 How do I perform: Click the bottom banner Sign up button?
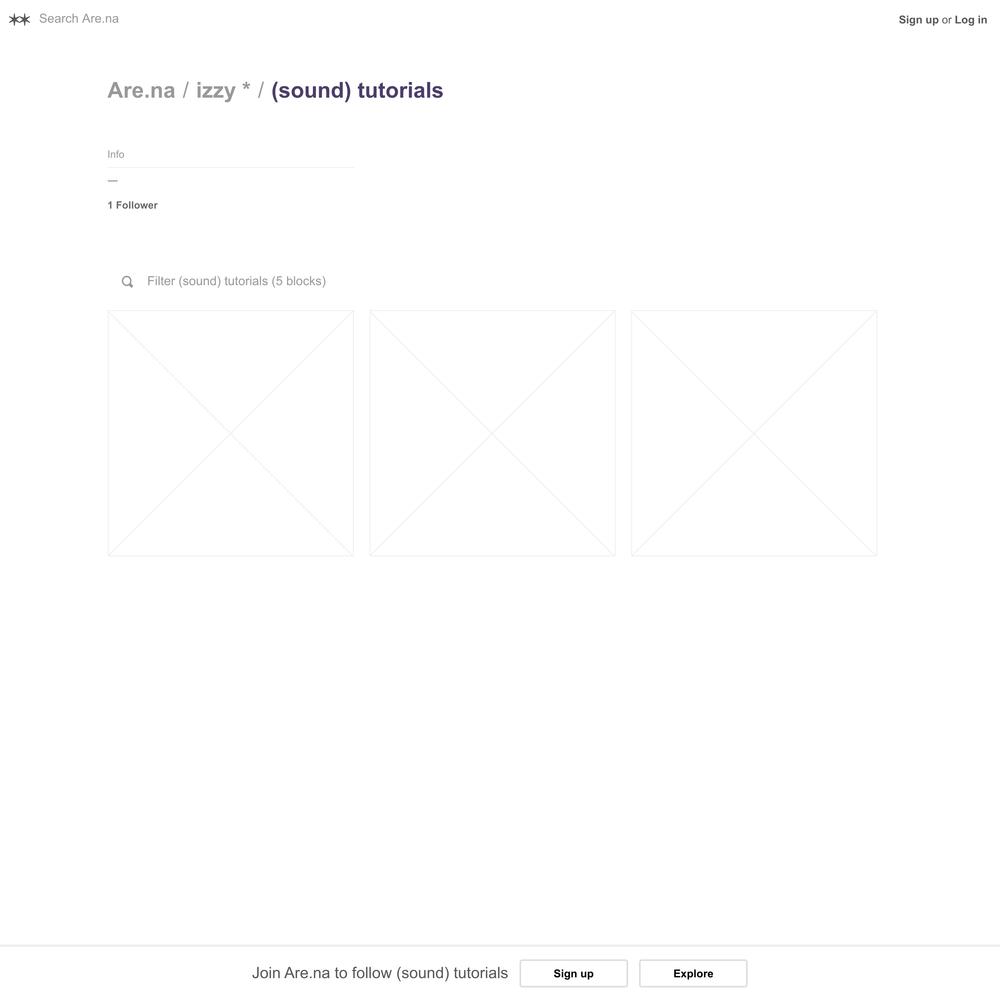pyautogui.click(x=573, y=973)
